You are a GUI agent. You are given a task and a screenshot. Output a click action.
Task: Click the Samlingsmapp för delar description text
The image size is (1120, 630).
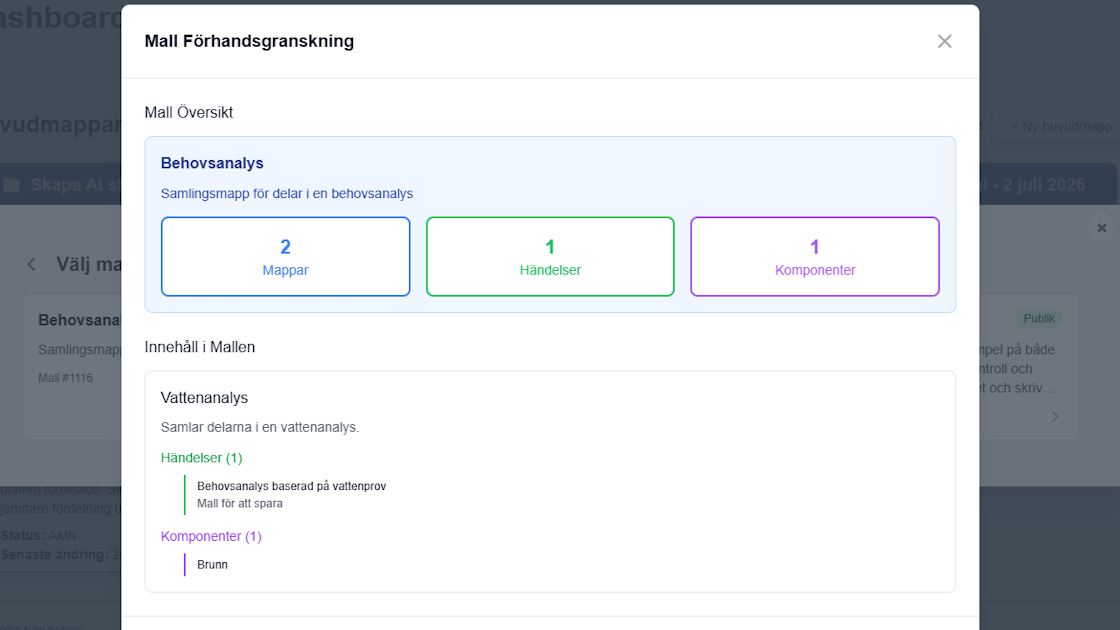coord(286,194)
